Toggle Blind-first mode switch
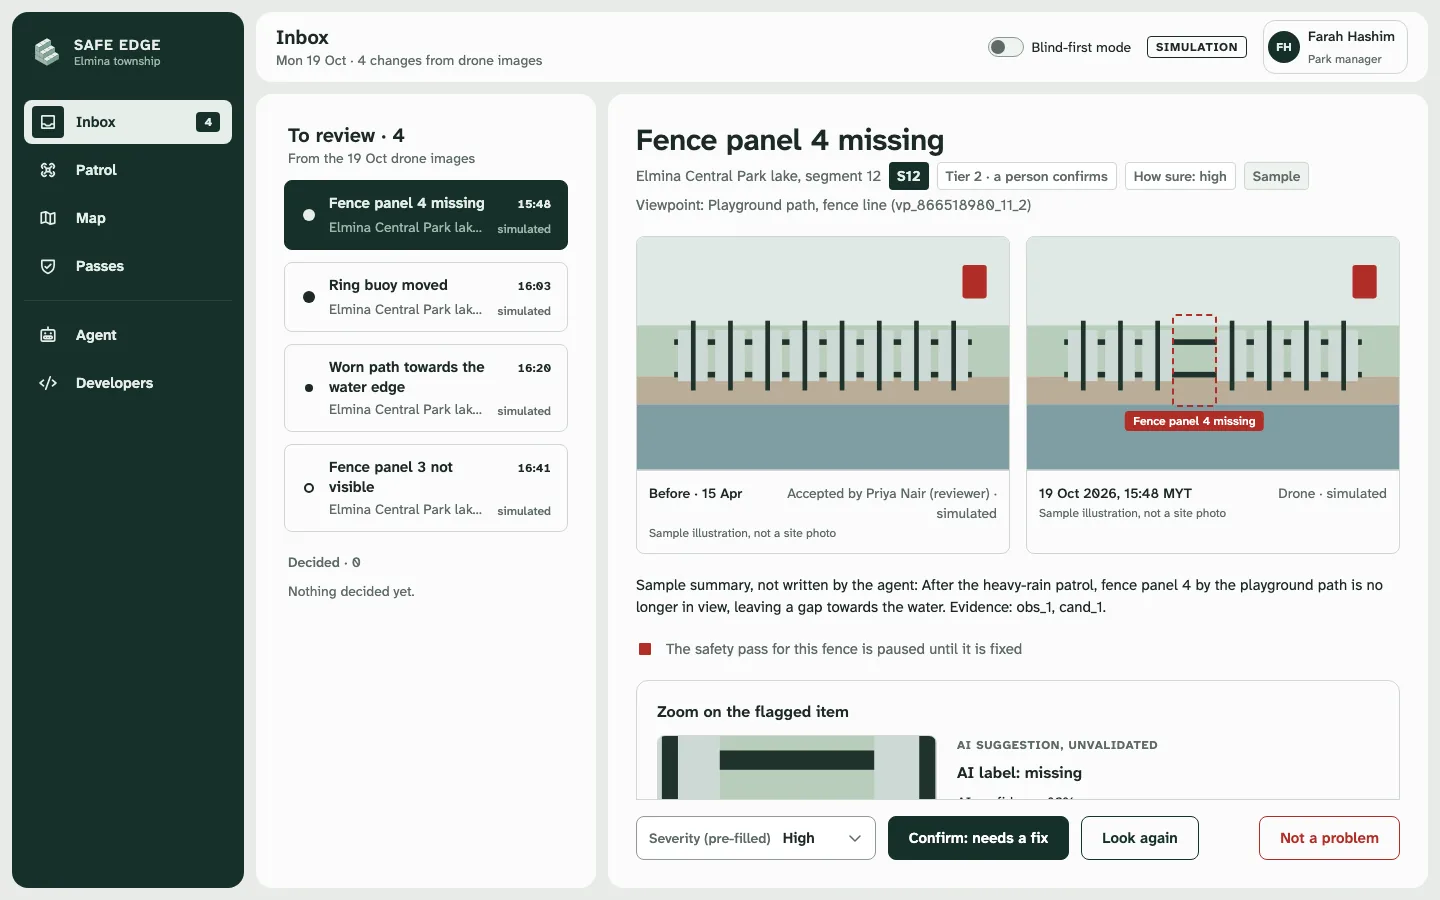 pos(1006,47)
